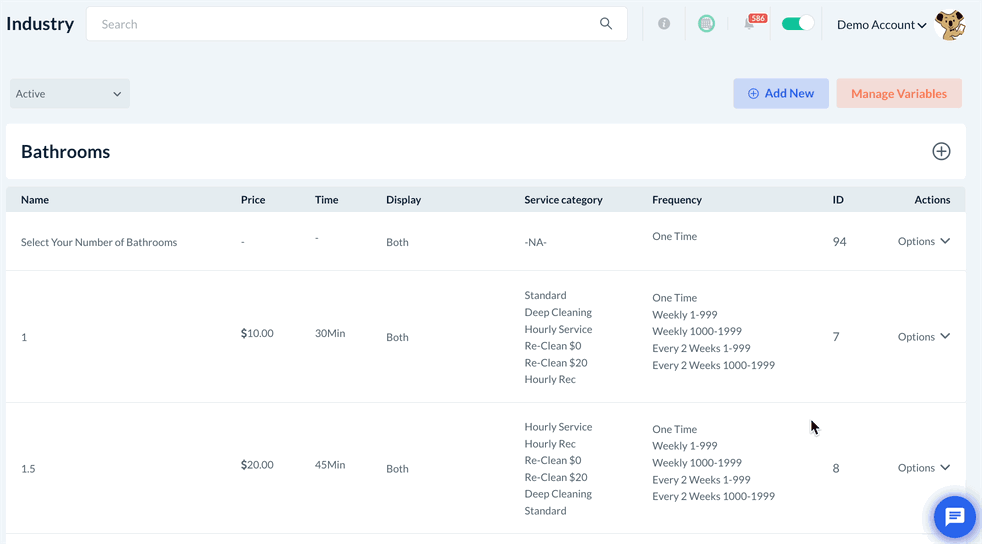982x544 pixels.
Task: Click the Price column header
Action: 253,200
